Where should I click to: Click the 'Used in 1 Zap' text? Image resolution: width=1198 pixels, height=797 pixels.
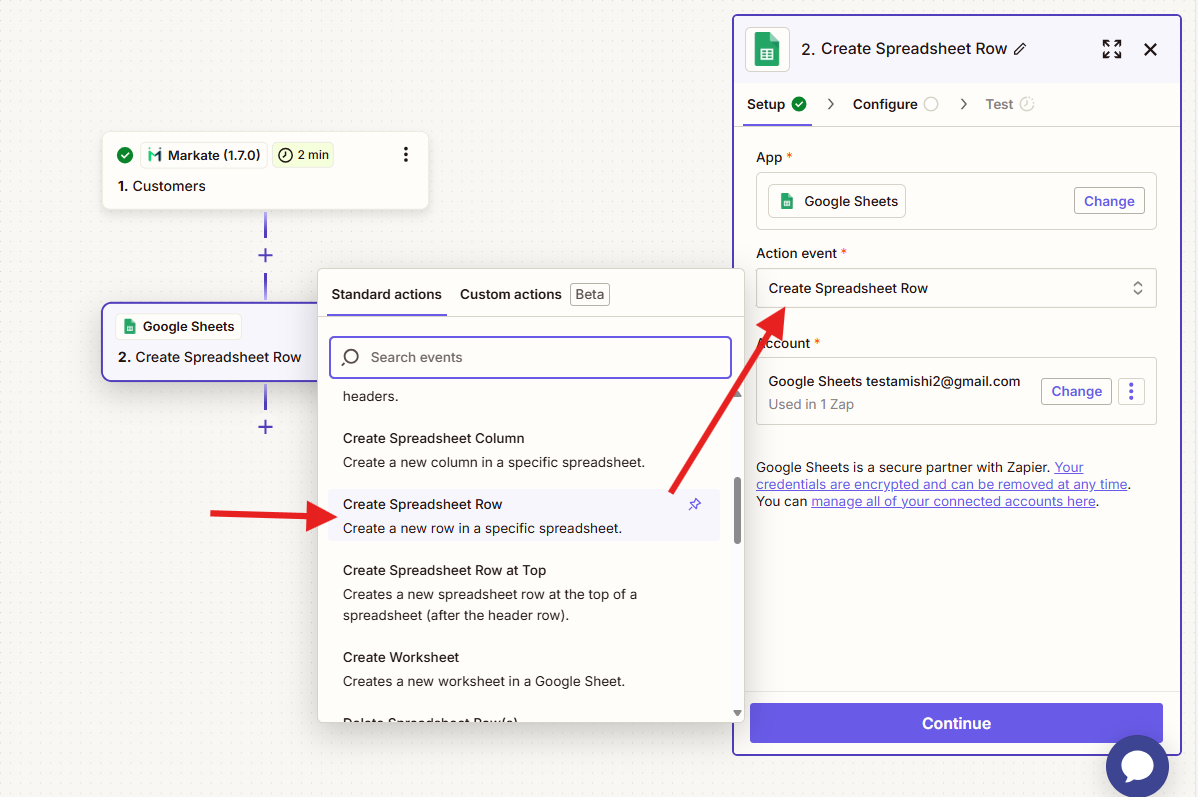click(811, 404)
